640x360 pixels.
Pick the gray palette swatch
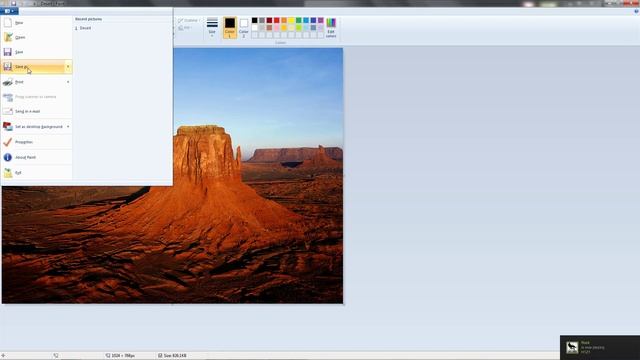pyautogui.click(x=262, y=20)
